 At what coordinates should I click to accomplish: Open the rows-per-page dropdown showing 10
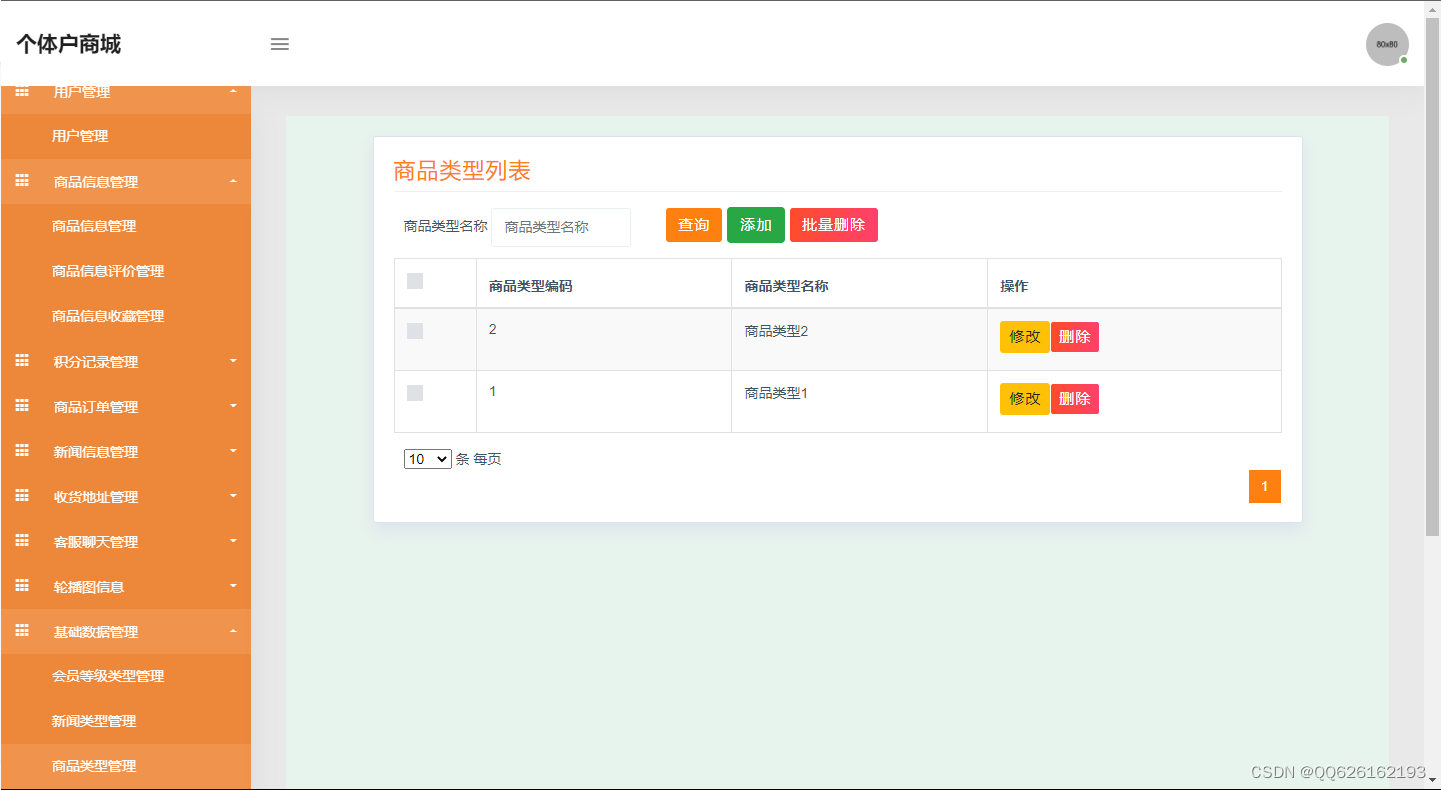428,459
